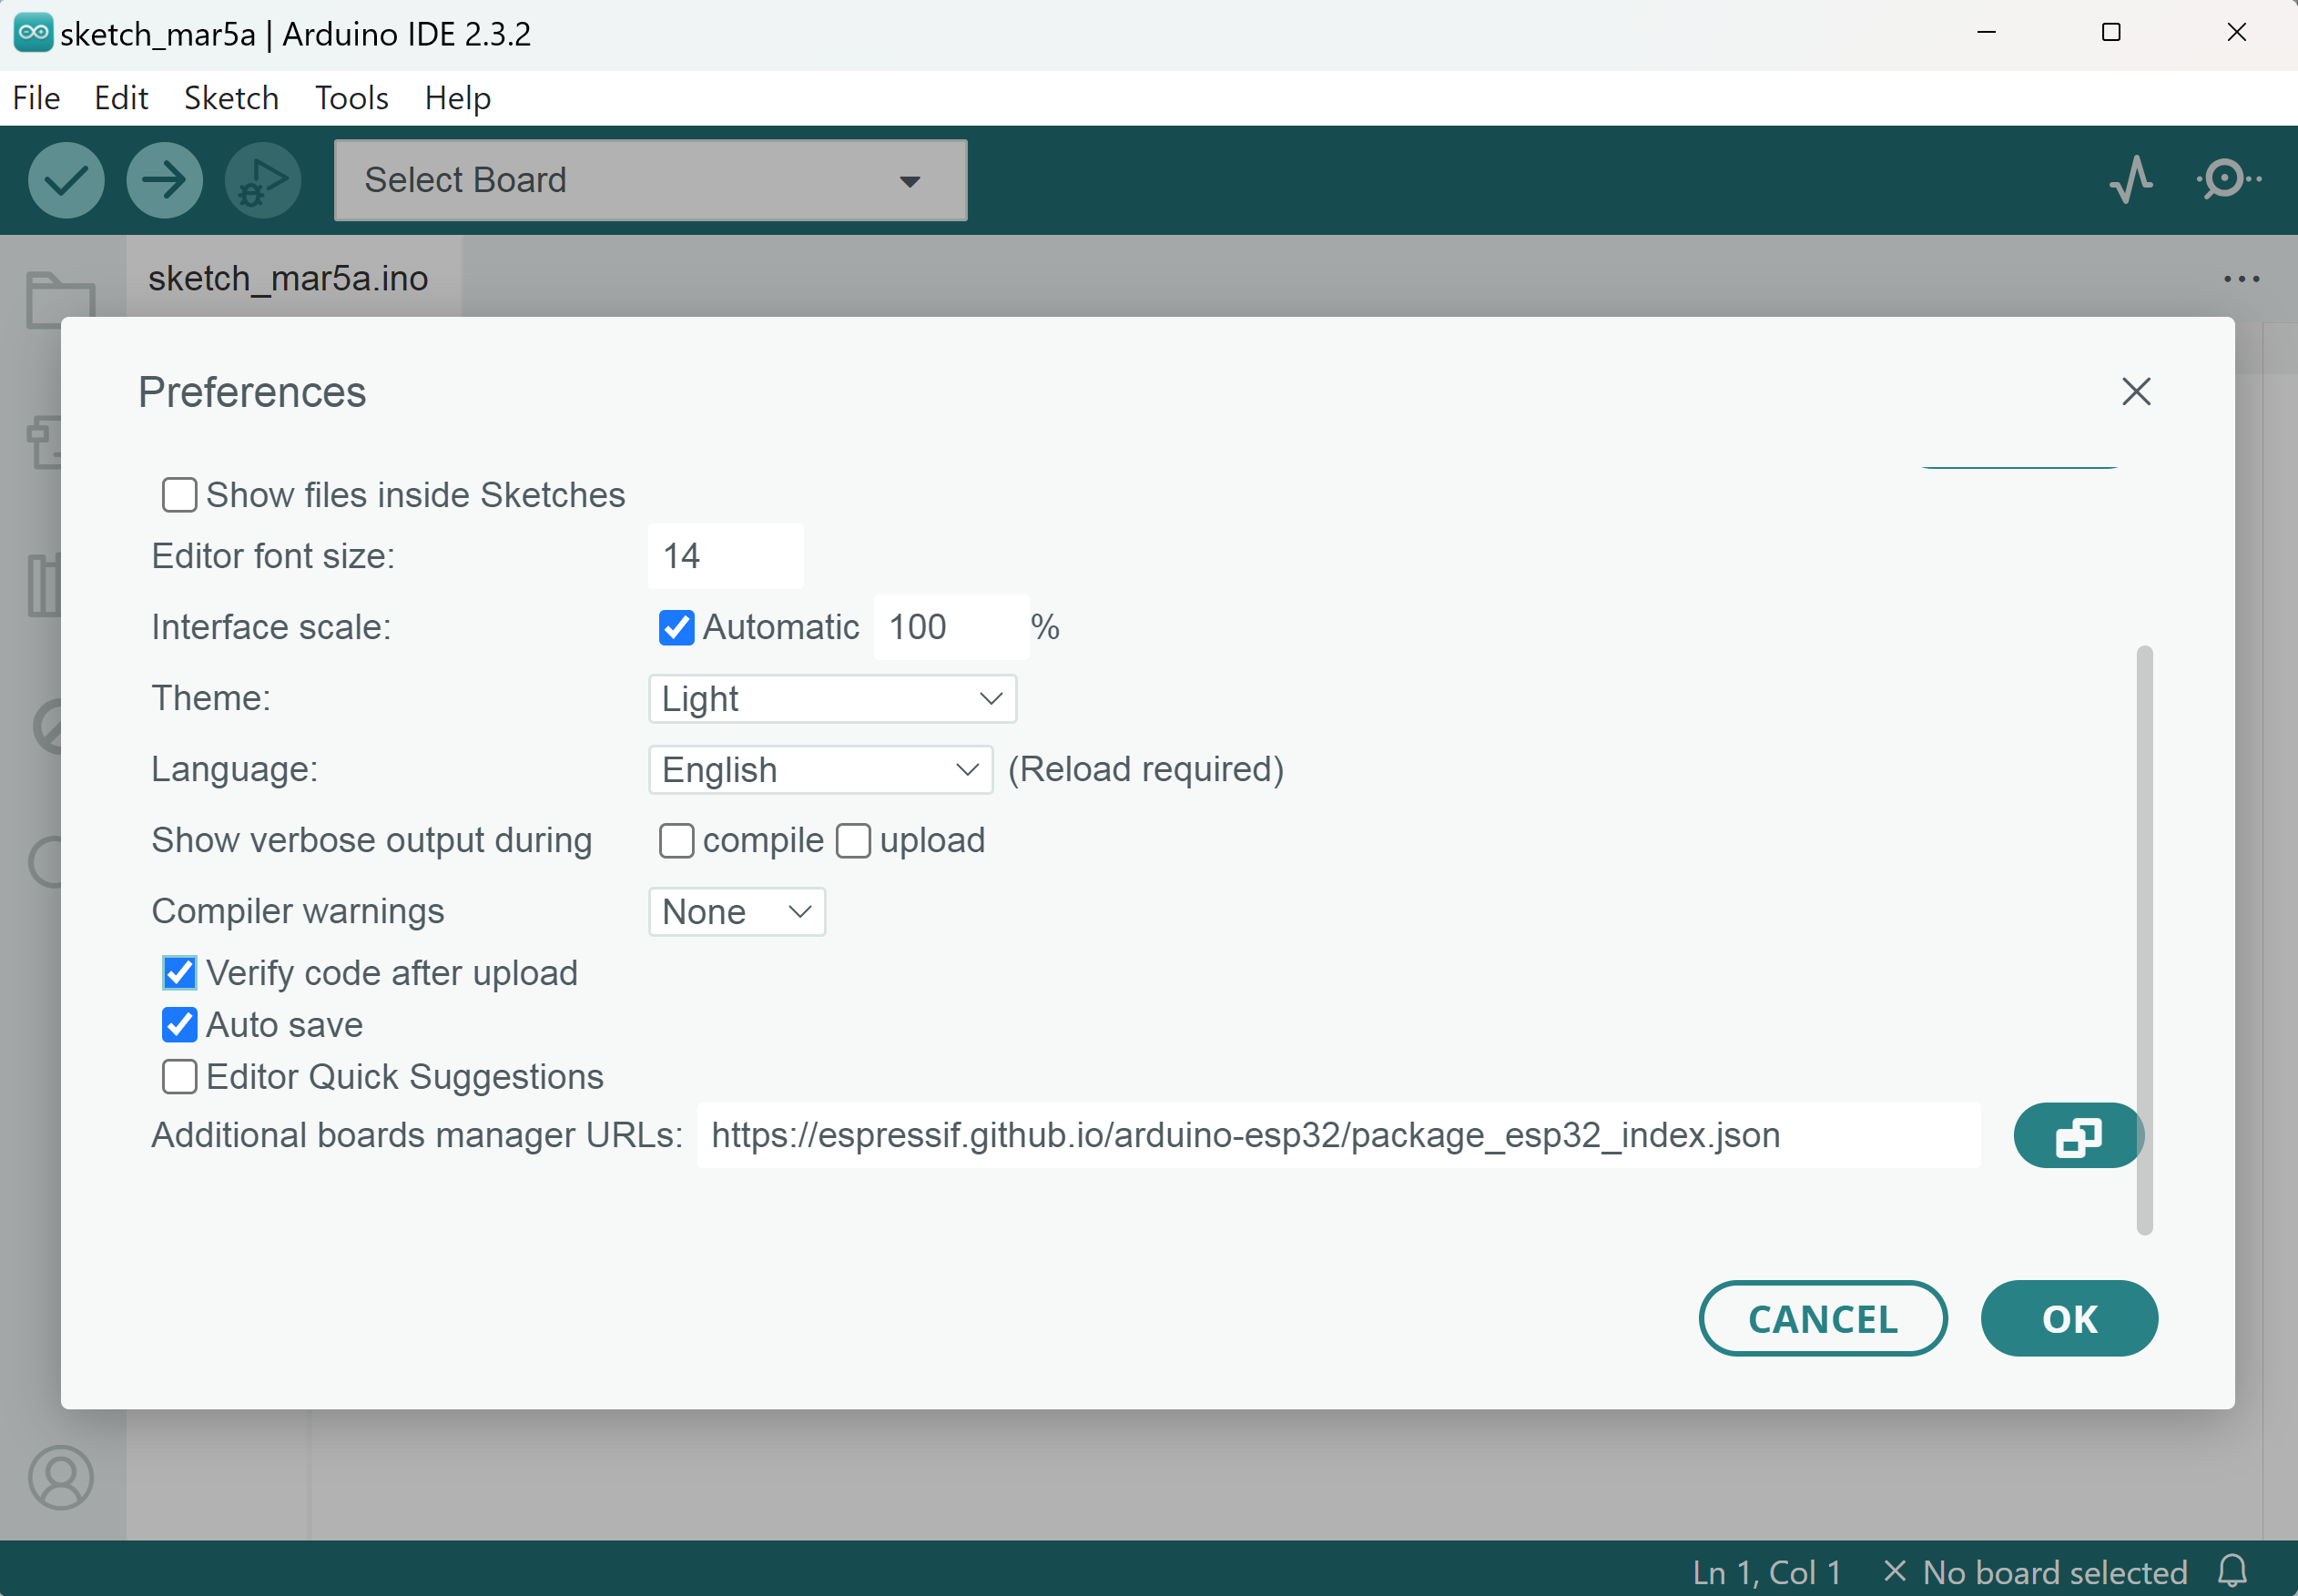The image size is (2298, 1596).
Task: Enable Show files inside Sketches checkbox
Action: (x=179, y=495)
